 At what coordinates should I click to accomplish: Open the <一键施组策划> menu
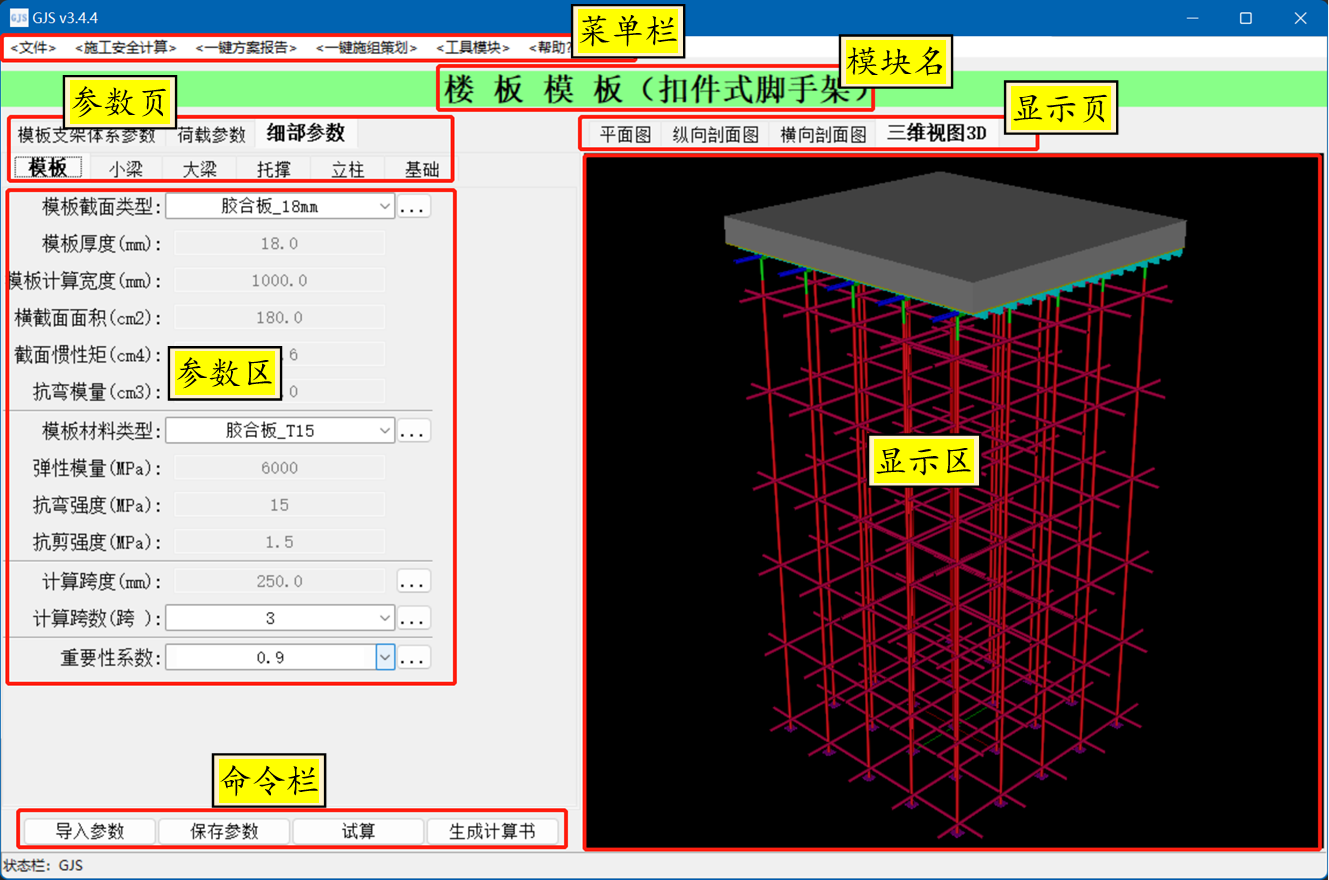(x=366, y=48)
